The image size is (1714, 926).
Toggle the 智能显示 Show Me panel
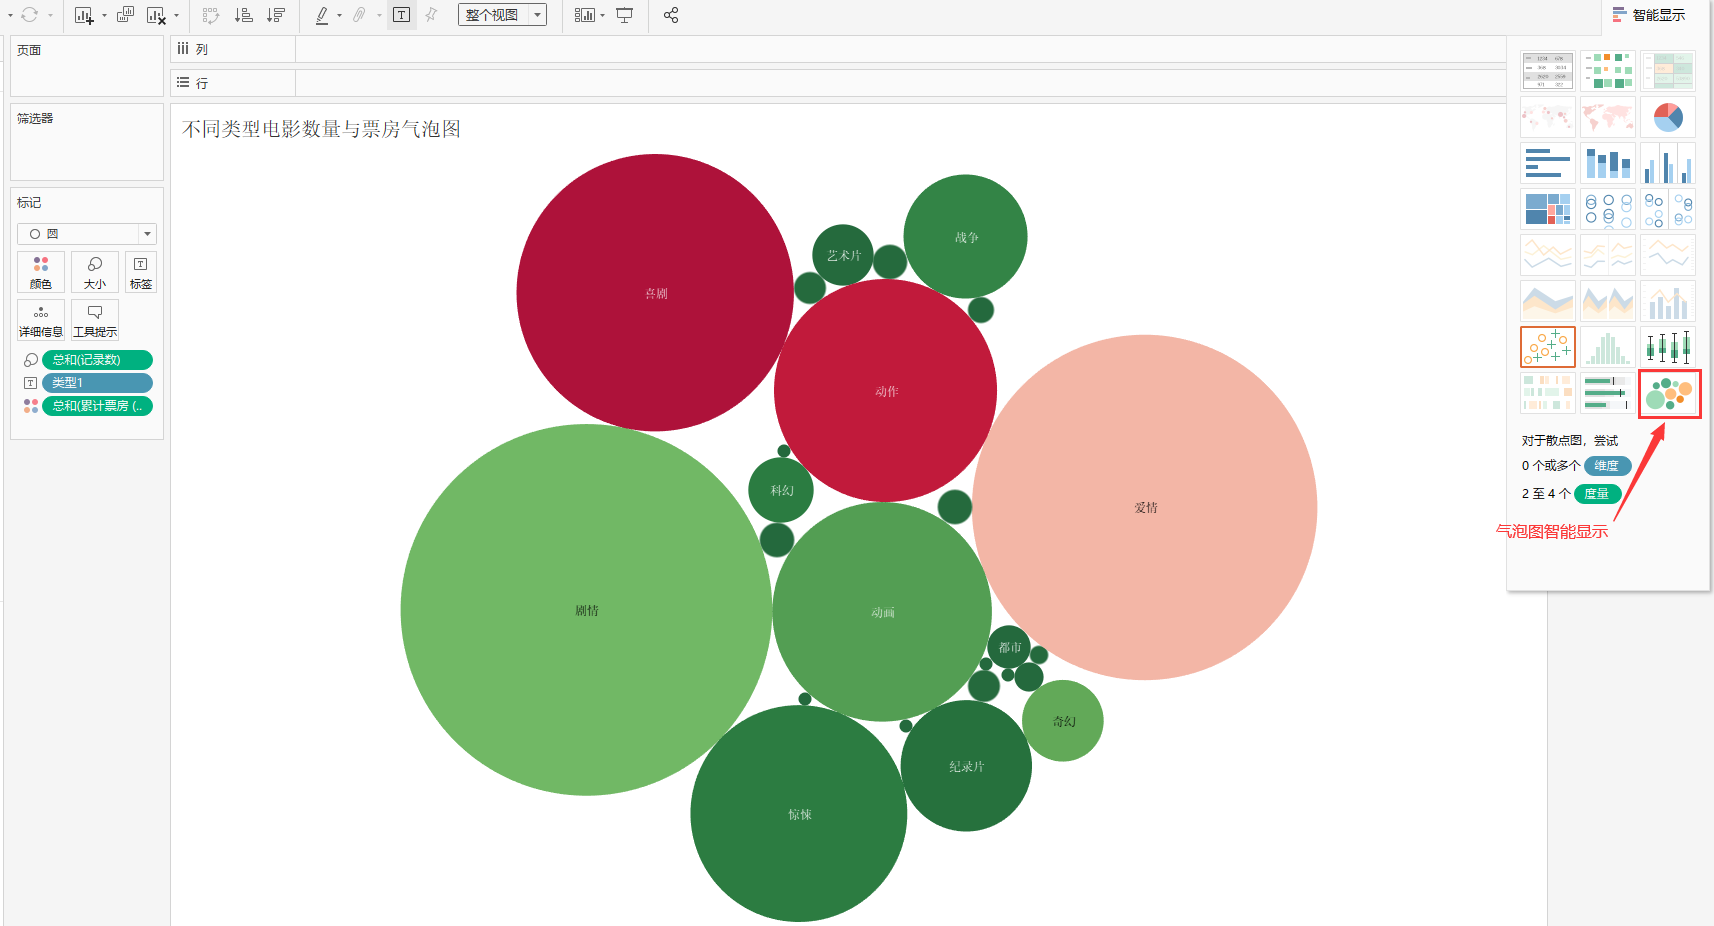(x=1649, y=15)
